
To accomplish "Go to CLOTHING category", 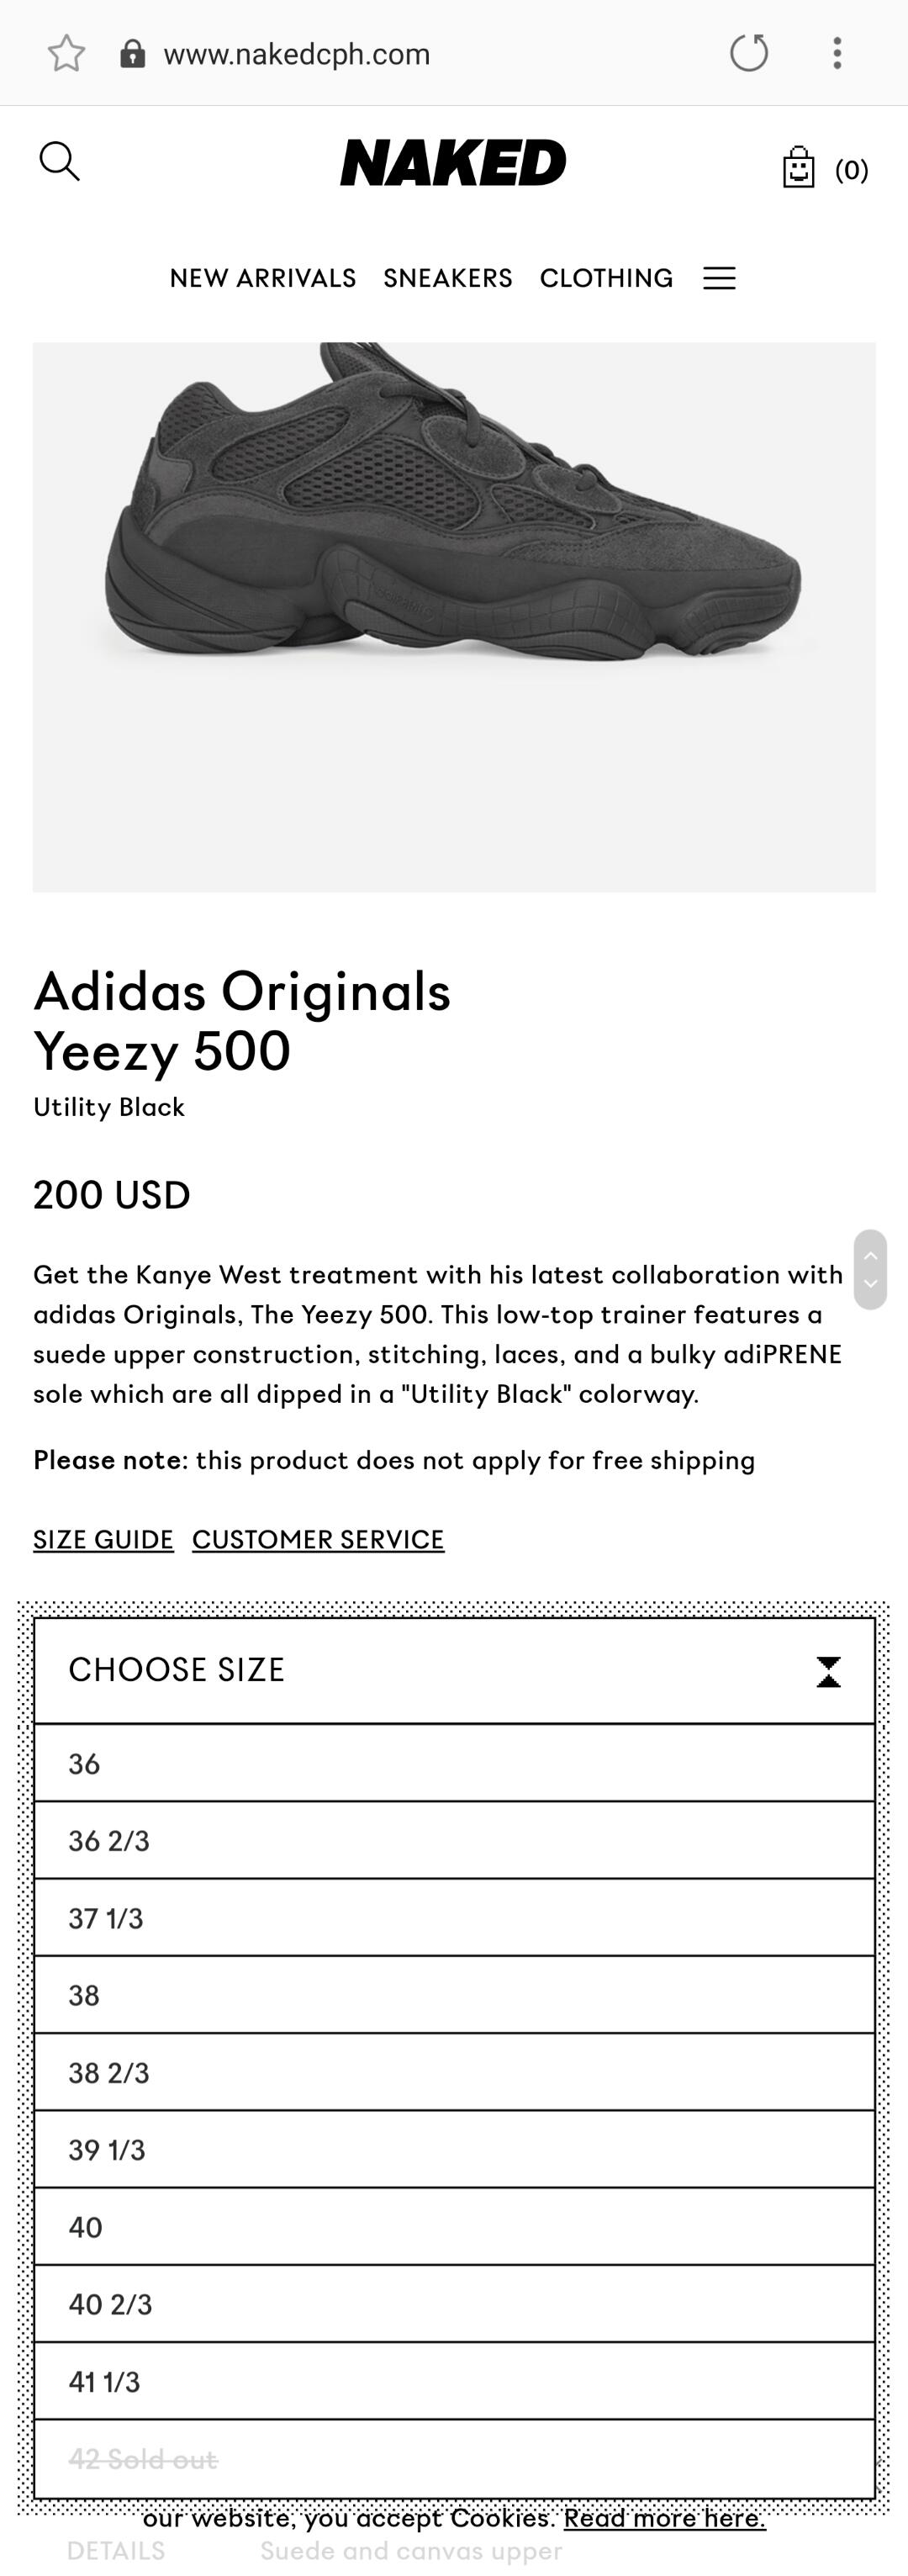I will pyautogui.click(x=606, y=278).
